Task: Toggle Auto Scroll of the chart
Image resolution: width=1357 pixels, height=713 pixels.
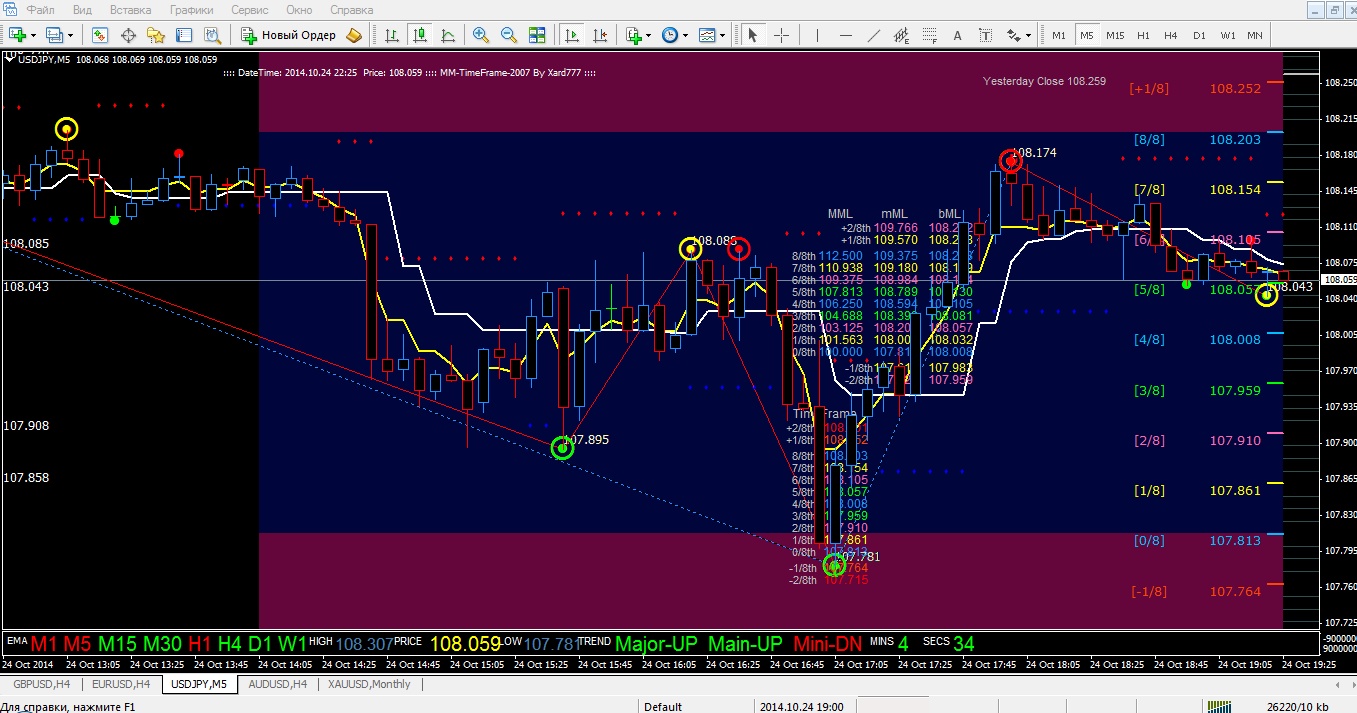Action: click(572, 35)
